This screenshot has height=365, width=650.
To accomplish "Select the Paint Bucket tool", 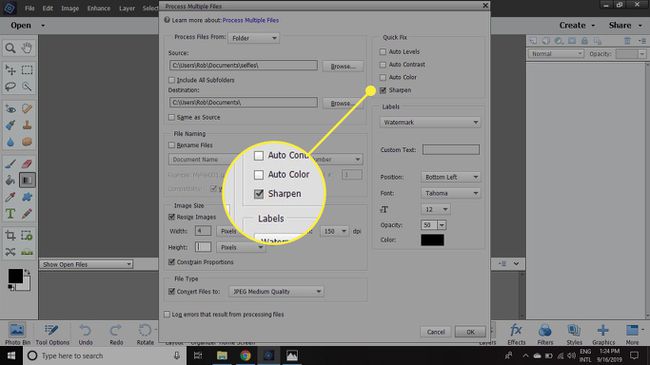I will coord(10,180).
